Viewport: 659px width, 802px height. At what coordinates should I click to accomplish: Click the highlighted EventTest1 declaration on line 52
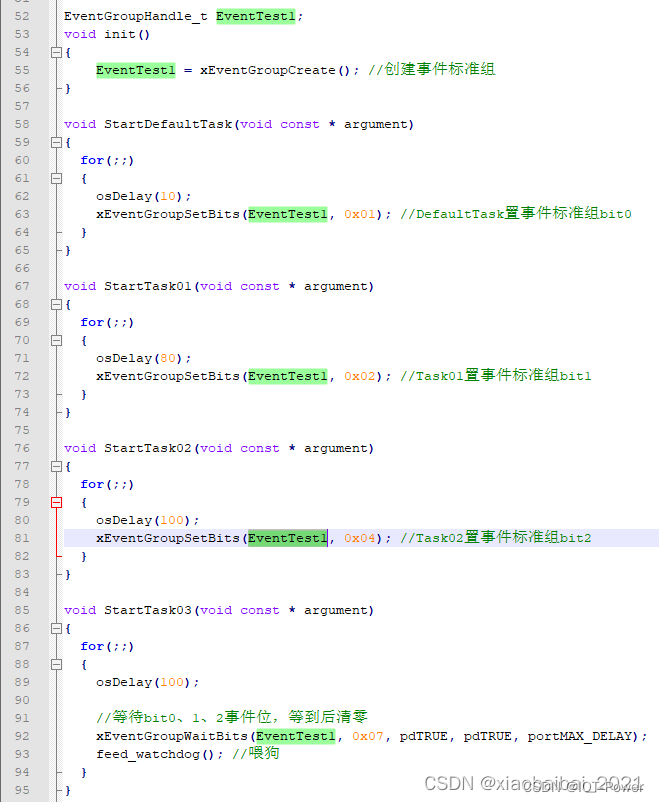click(x=255, y=16)
